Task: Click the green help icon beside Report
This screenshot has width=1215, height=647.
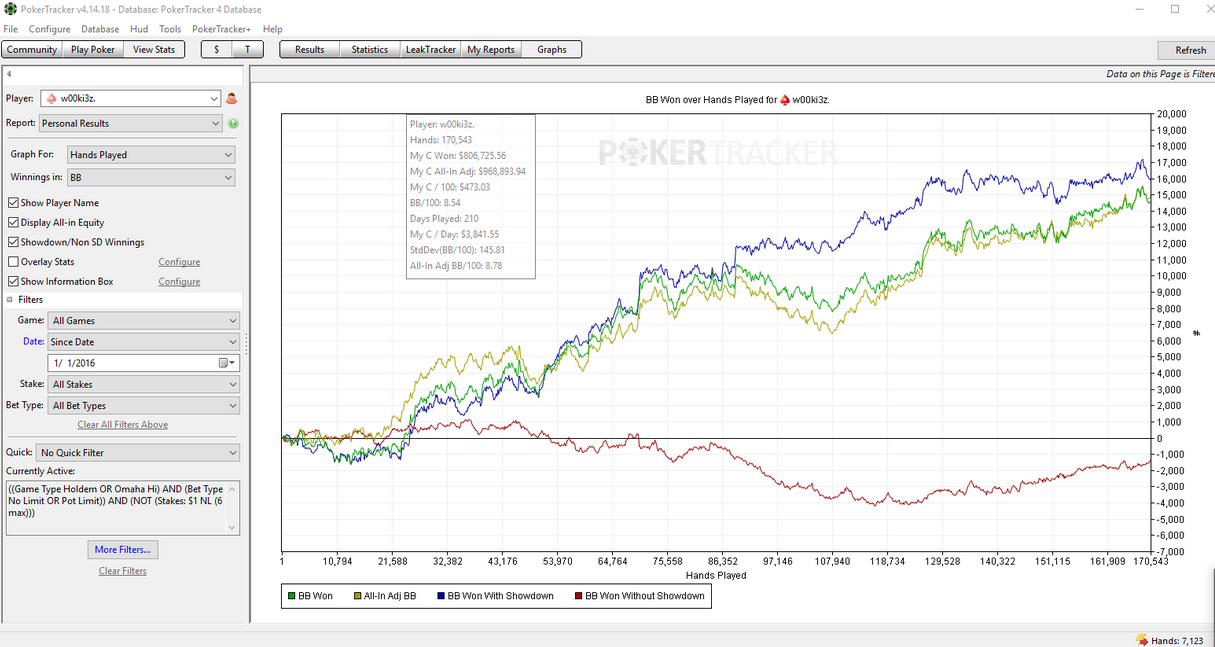Action: tap(232, 123)
